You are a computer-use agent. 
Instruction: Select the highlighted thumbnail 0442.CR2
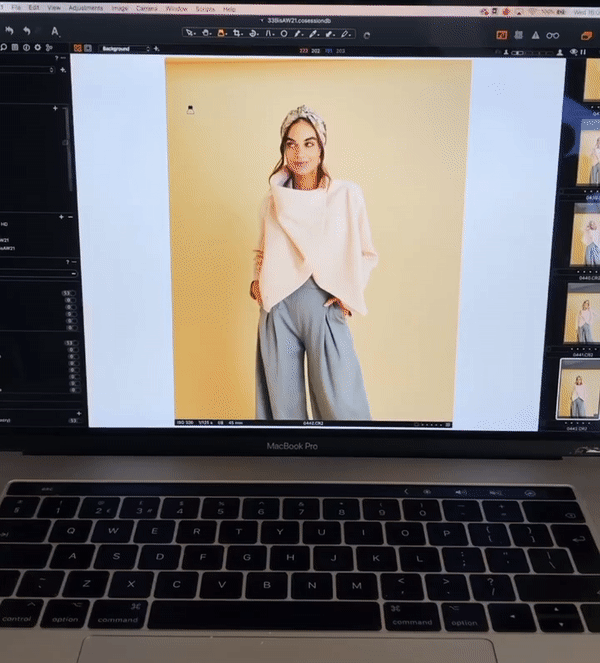click(x=579, y=389)
